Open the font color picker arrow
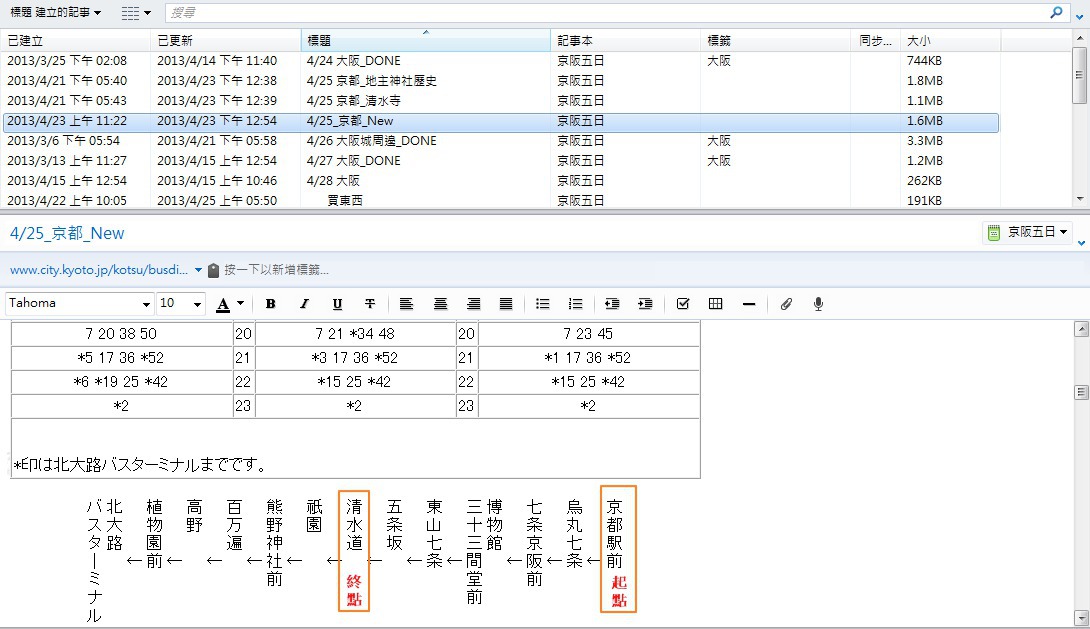1090x629 pixels. [x=241, y=304]
